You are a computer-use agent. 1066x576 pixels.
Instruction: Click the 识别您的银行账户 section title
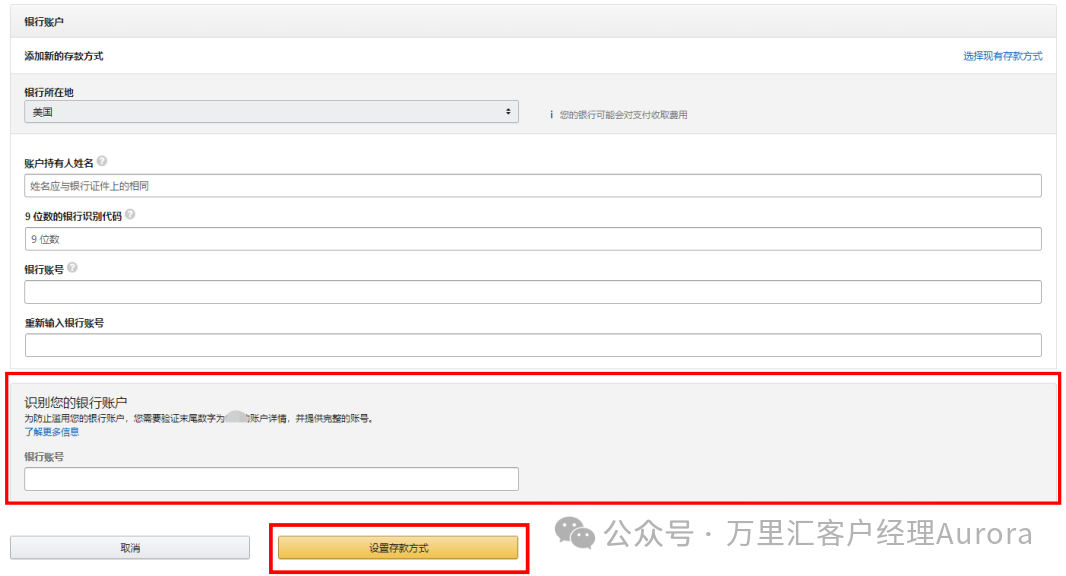[x=76, y=402]
